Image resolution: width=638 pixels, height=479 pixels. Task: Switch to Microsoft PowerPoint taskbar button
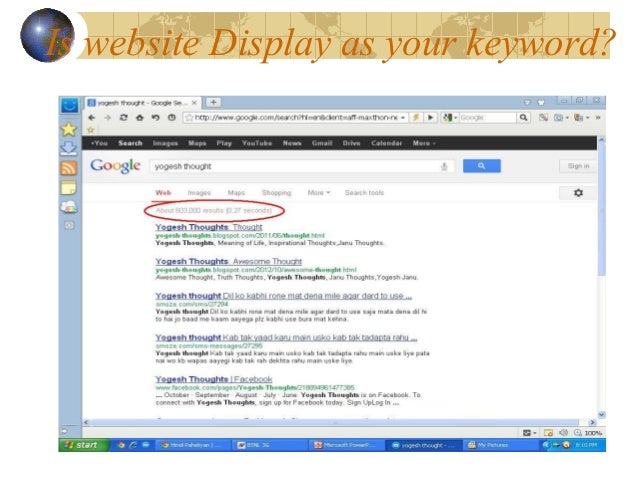(x=346, y=445)
